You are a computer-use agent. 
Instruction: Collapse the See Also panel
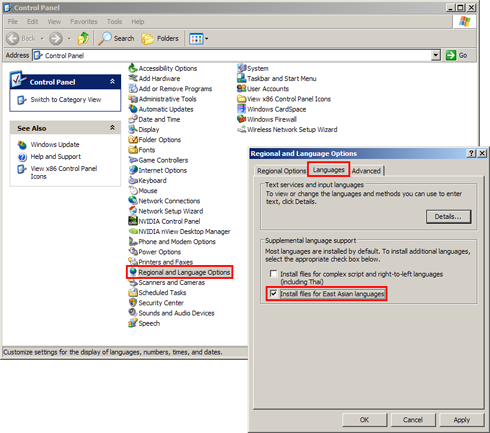112,128
